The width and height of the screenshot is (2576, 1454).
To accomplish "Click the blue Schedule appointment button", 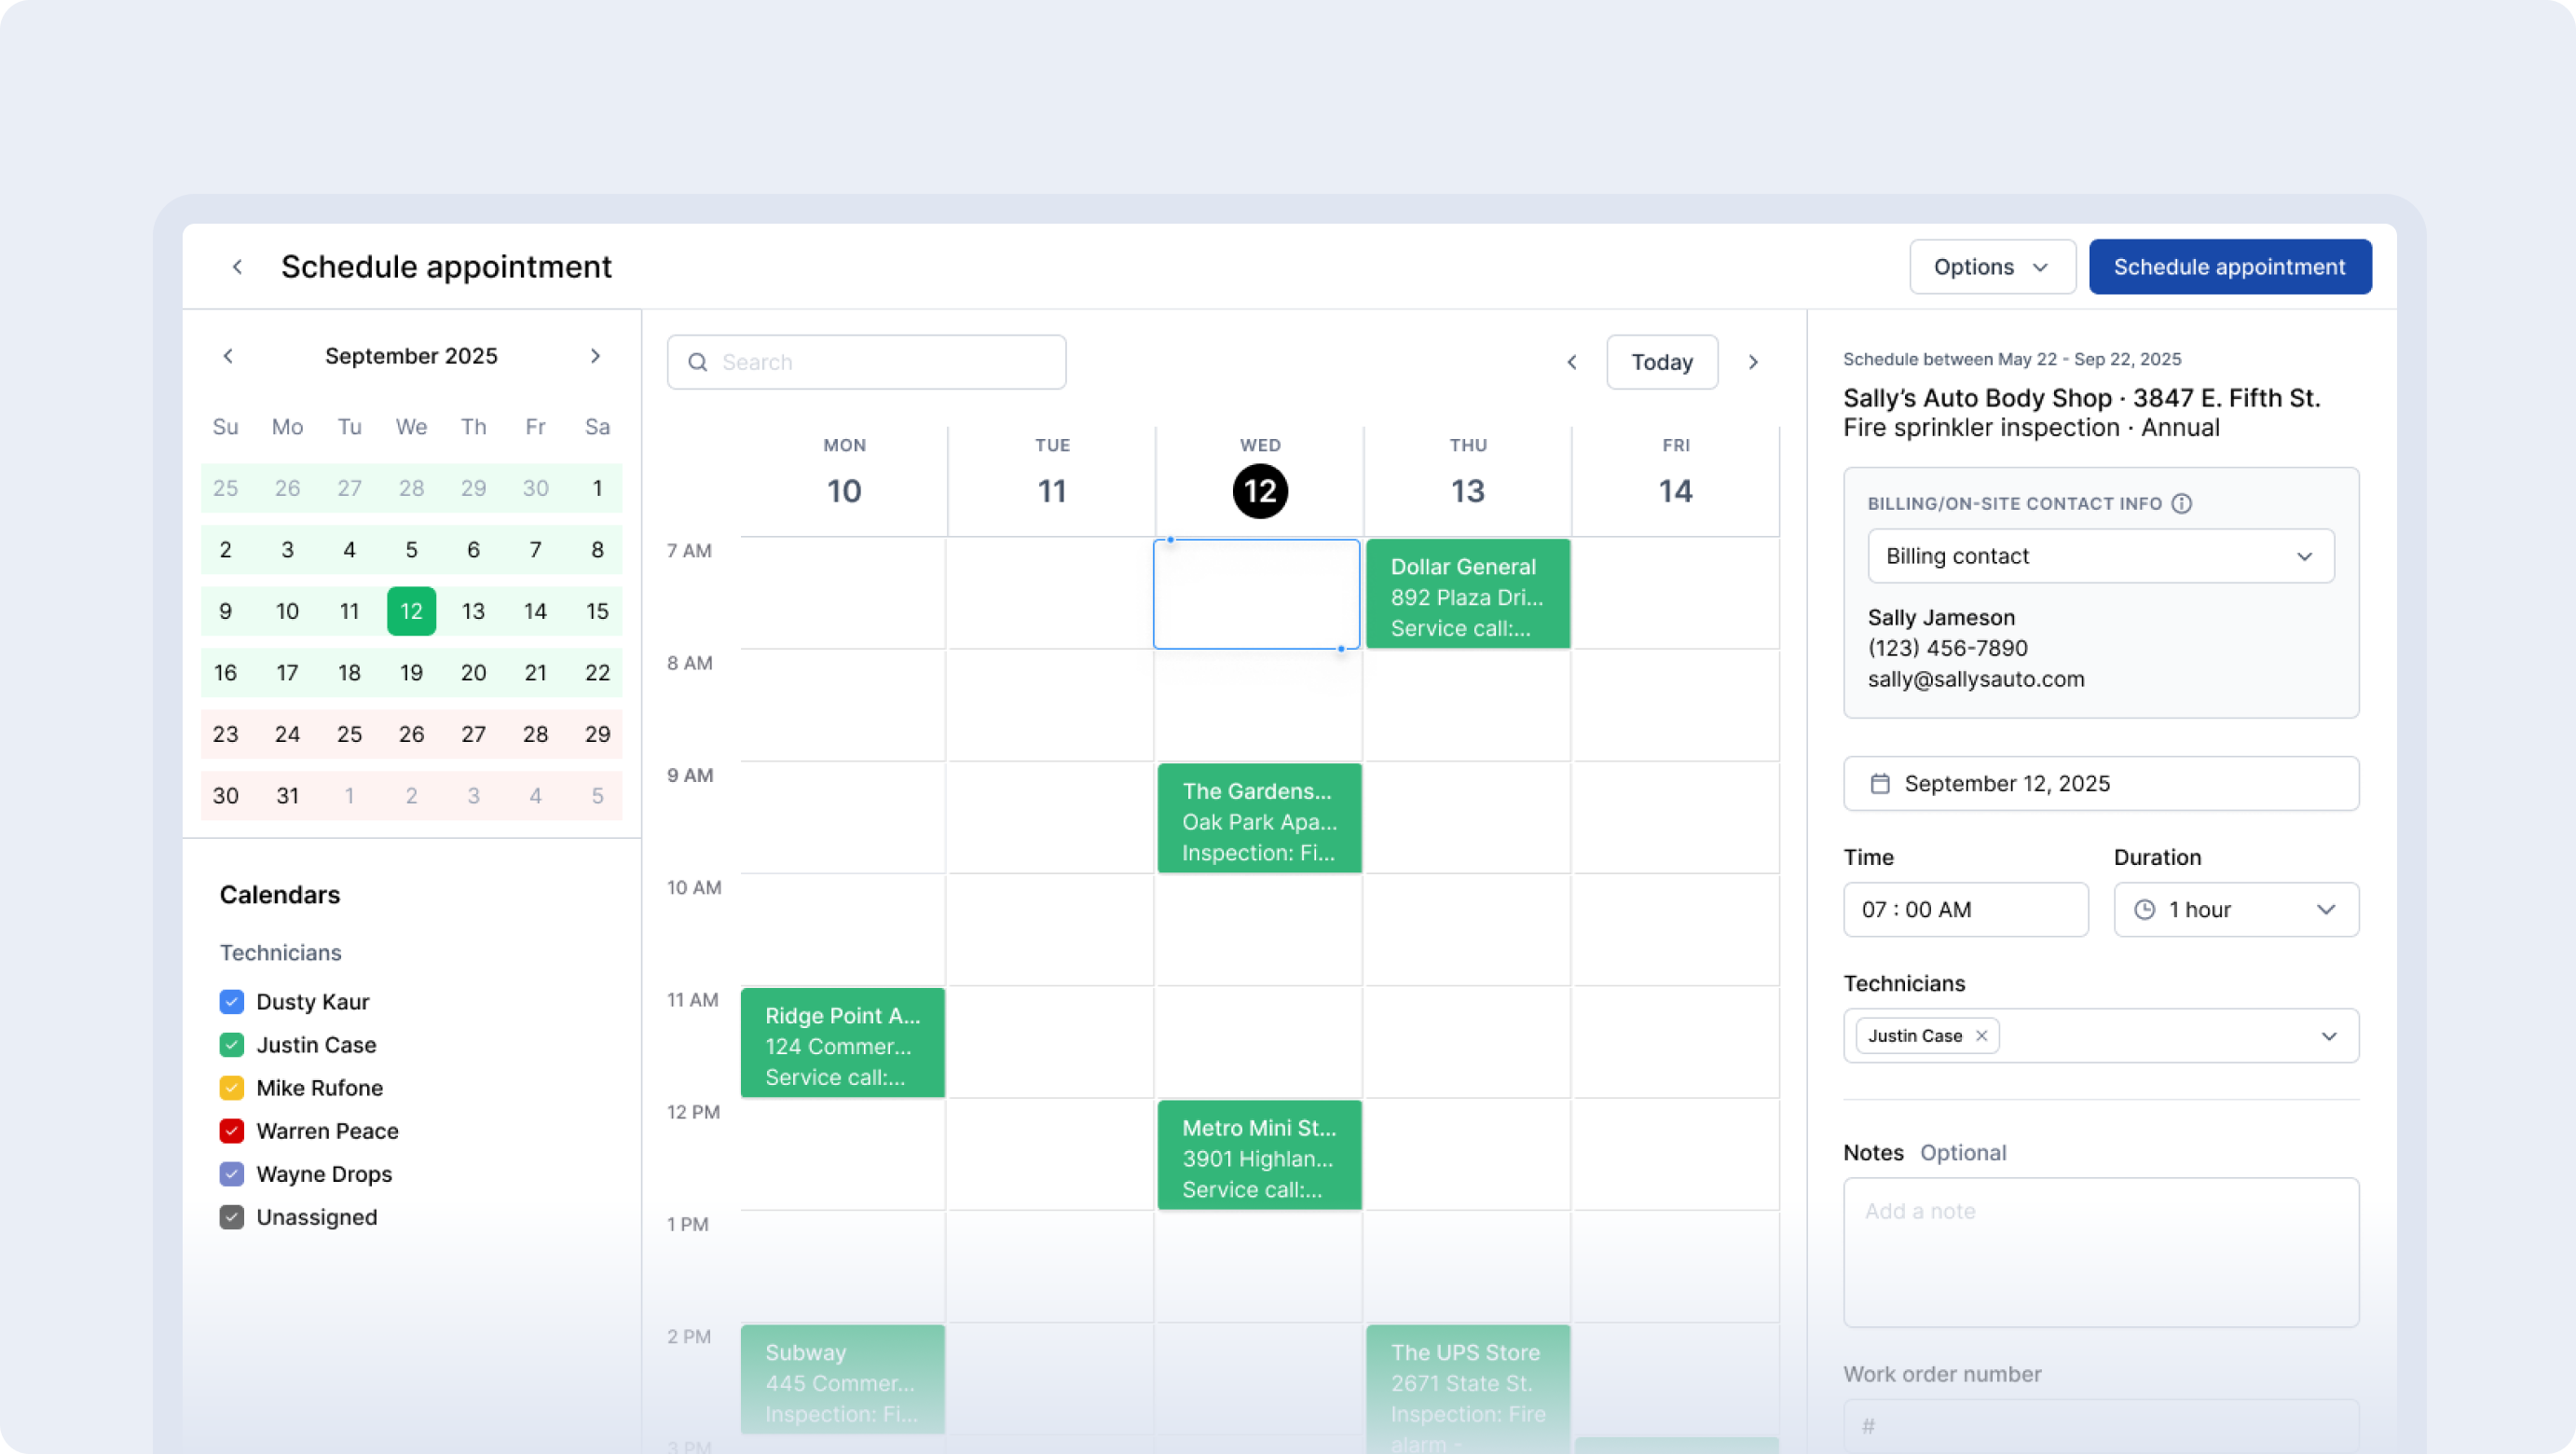I will click(2229, 267).
